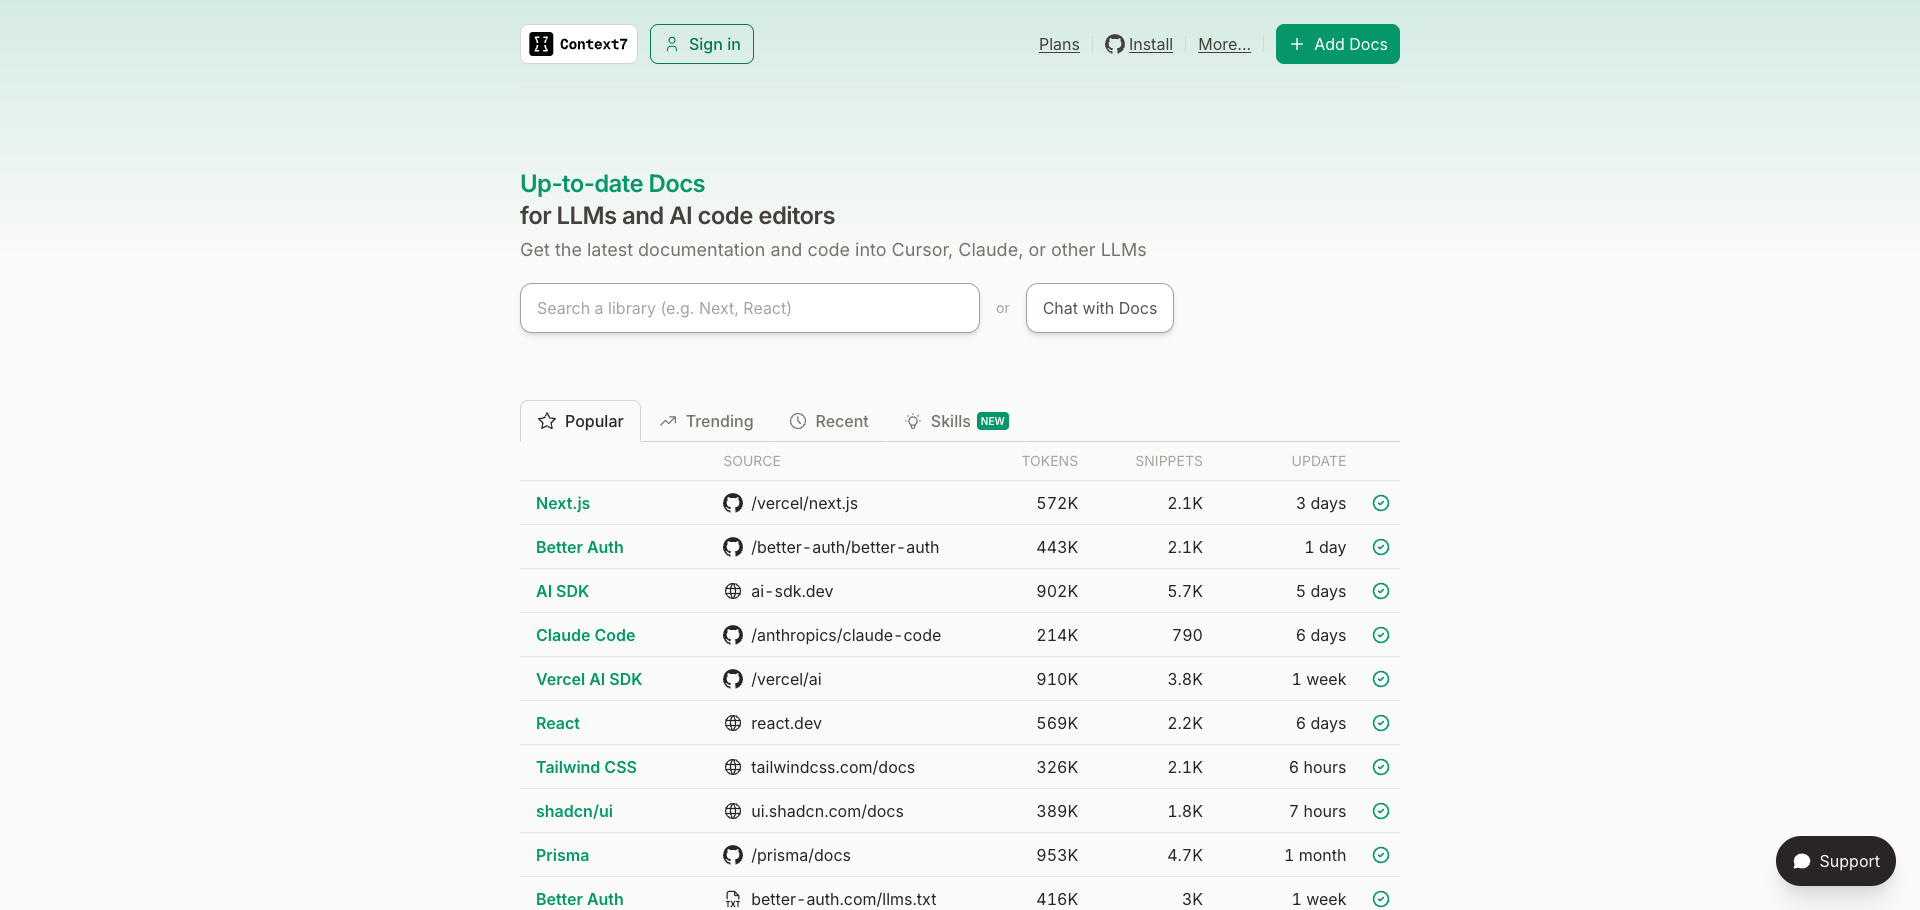Click the trending arrow icon on the Trending tab
1920x910 pixels.
667,421
